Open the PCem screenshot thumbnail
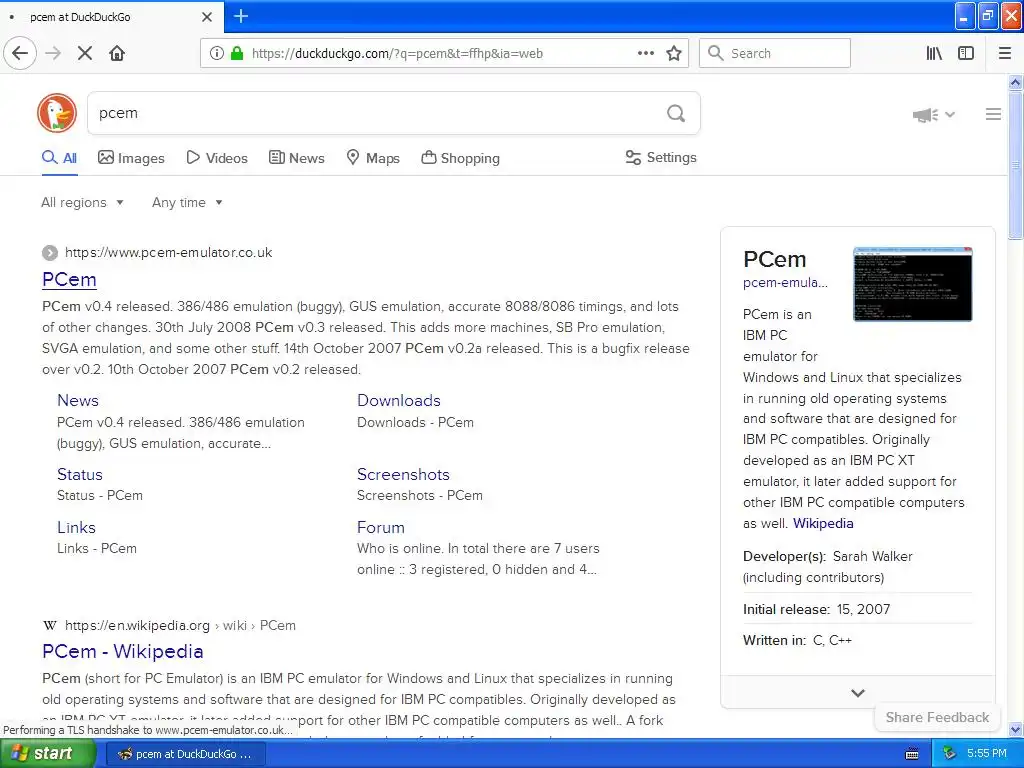The image size is (1024, 768). coord(913,284)
